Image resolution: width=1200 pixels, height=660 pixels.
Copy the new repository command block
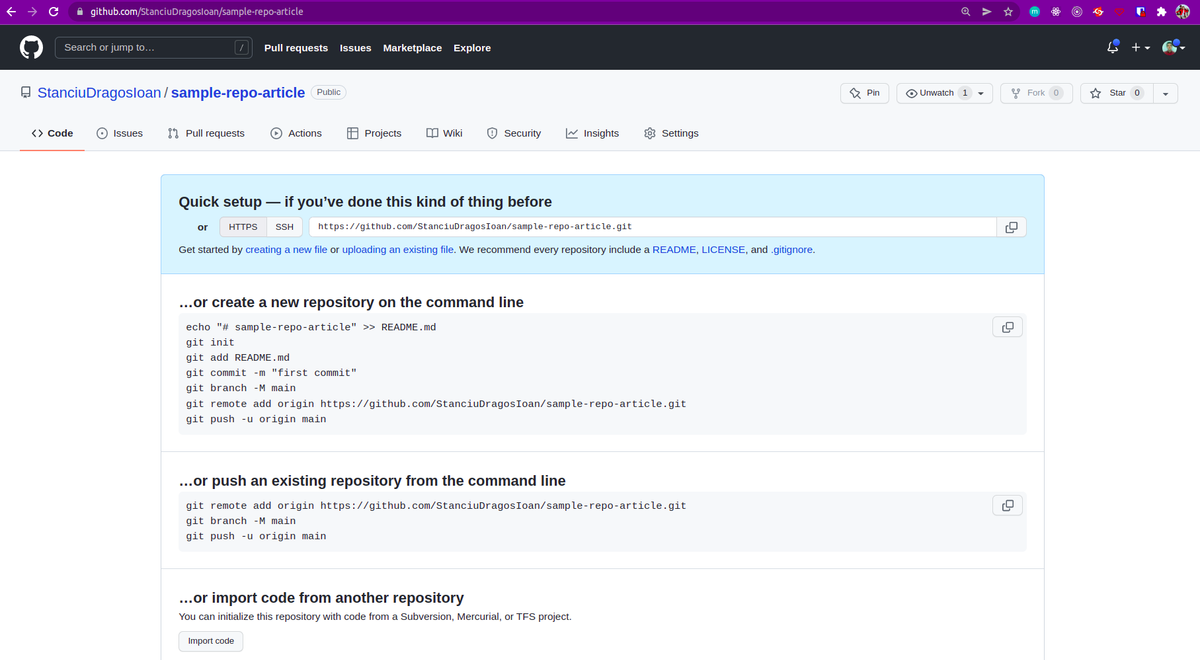click(1007, 326)
